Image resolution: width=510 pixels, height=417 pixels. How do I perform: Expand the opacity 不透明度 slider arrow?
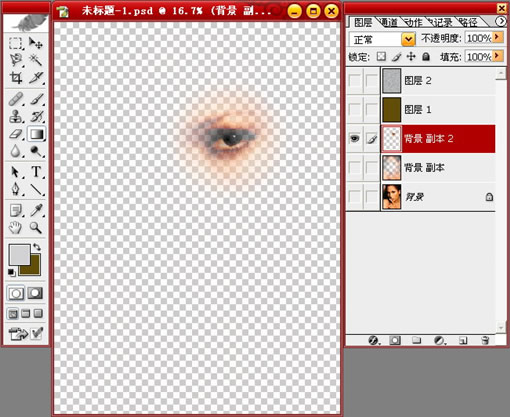pos(497,37)
